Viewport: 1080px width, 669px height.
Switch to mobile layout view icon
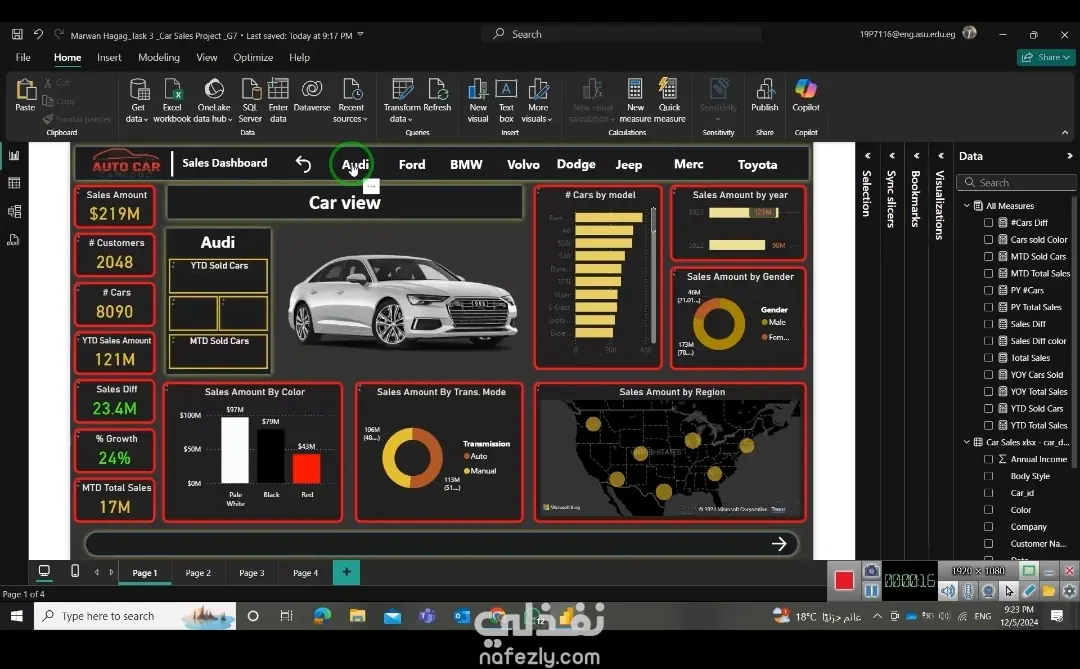click(75, 571)
